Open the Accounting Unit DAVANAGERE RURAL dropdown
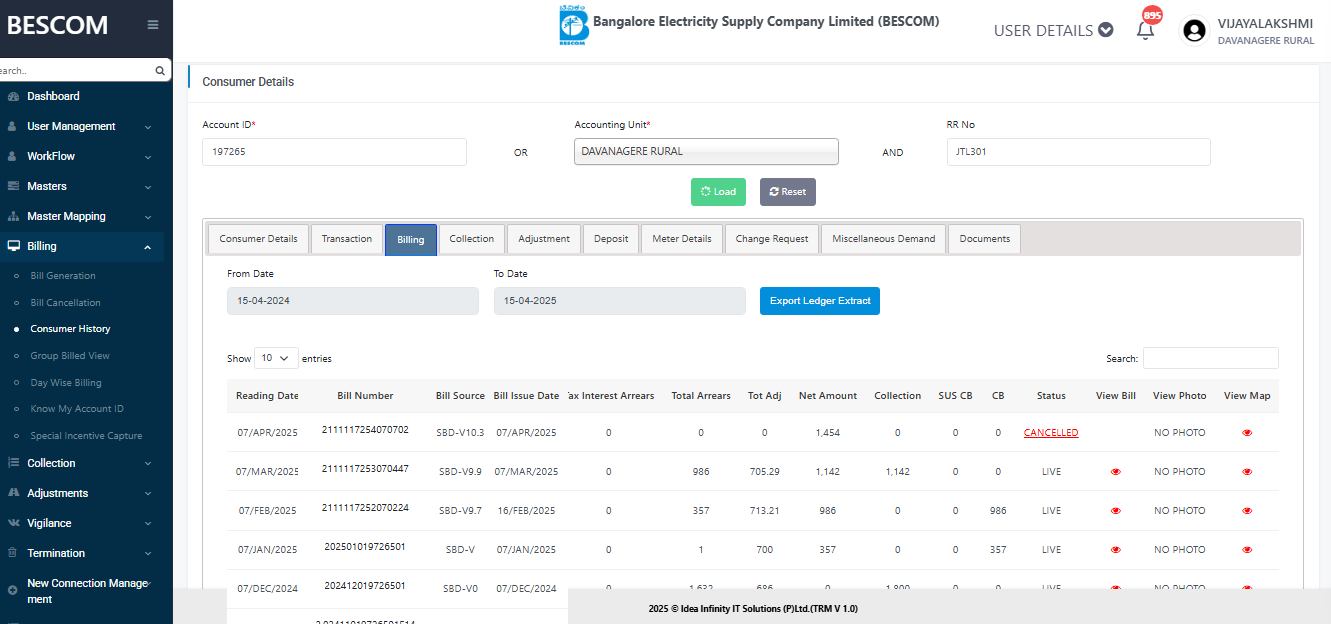 click(706, 152)
